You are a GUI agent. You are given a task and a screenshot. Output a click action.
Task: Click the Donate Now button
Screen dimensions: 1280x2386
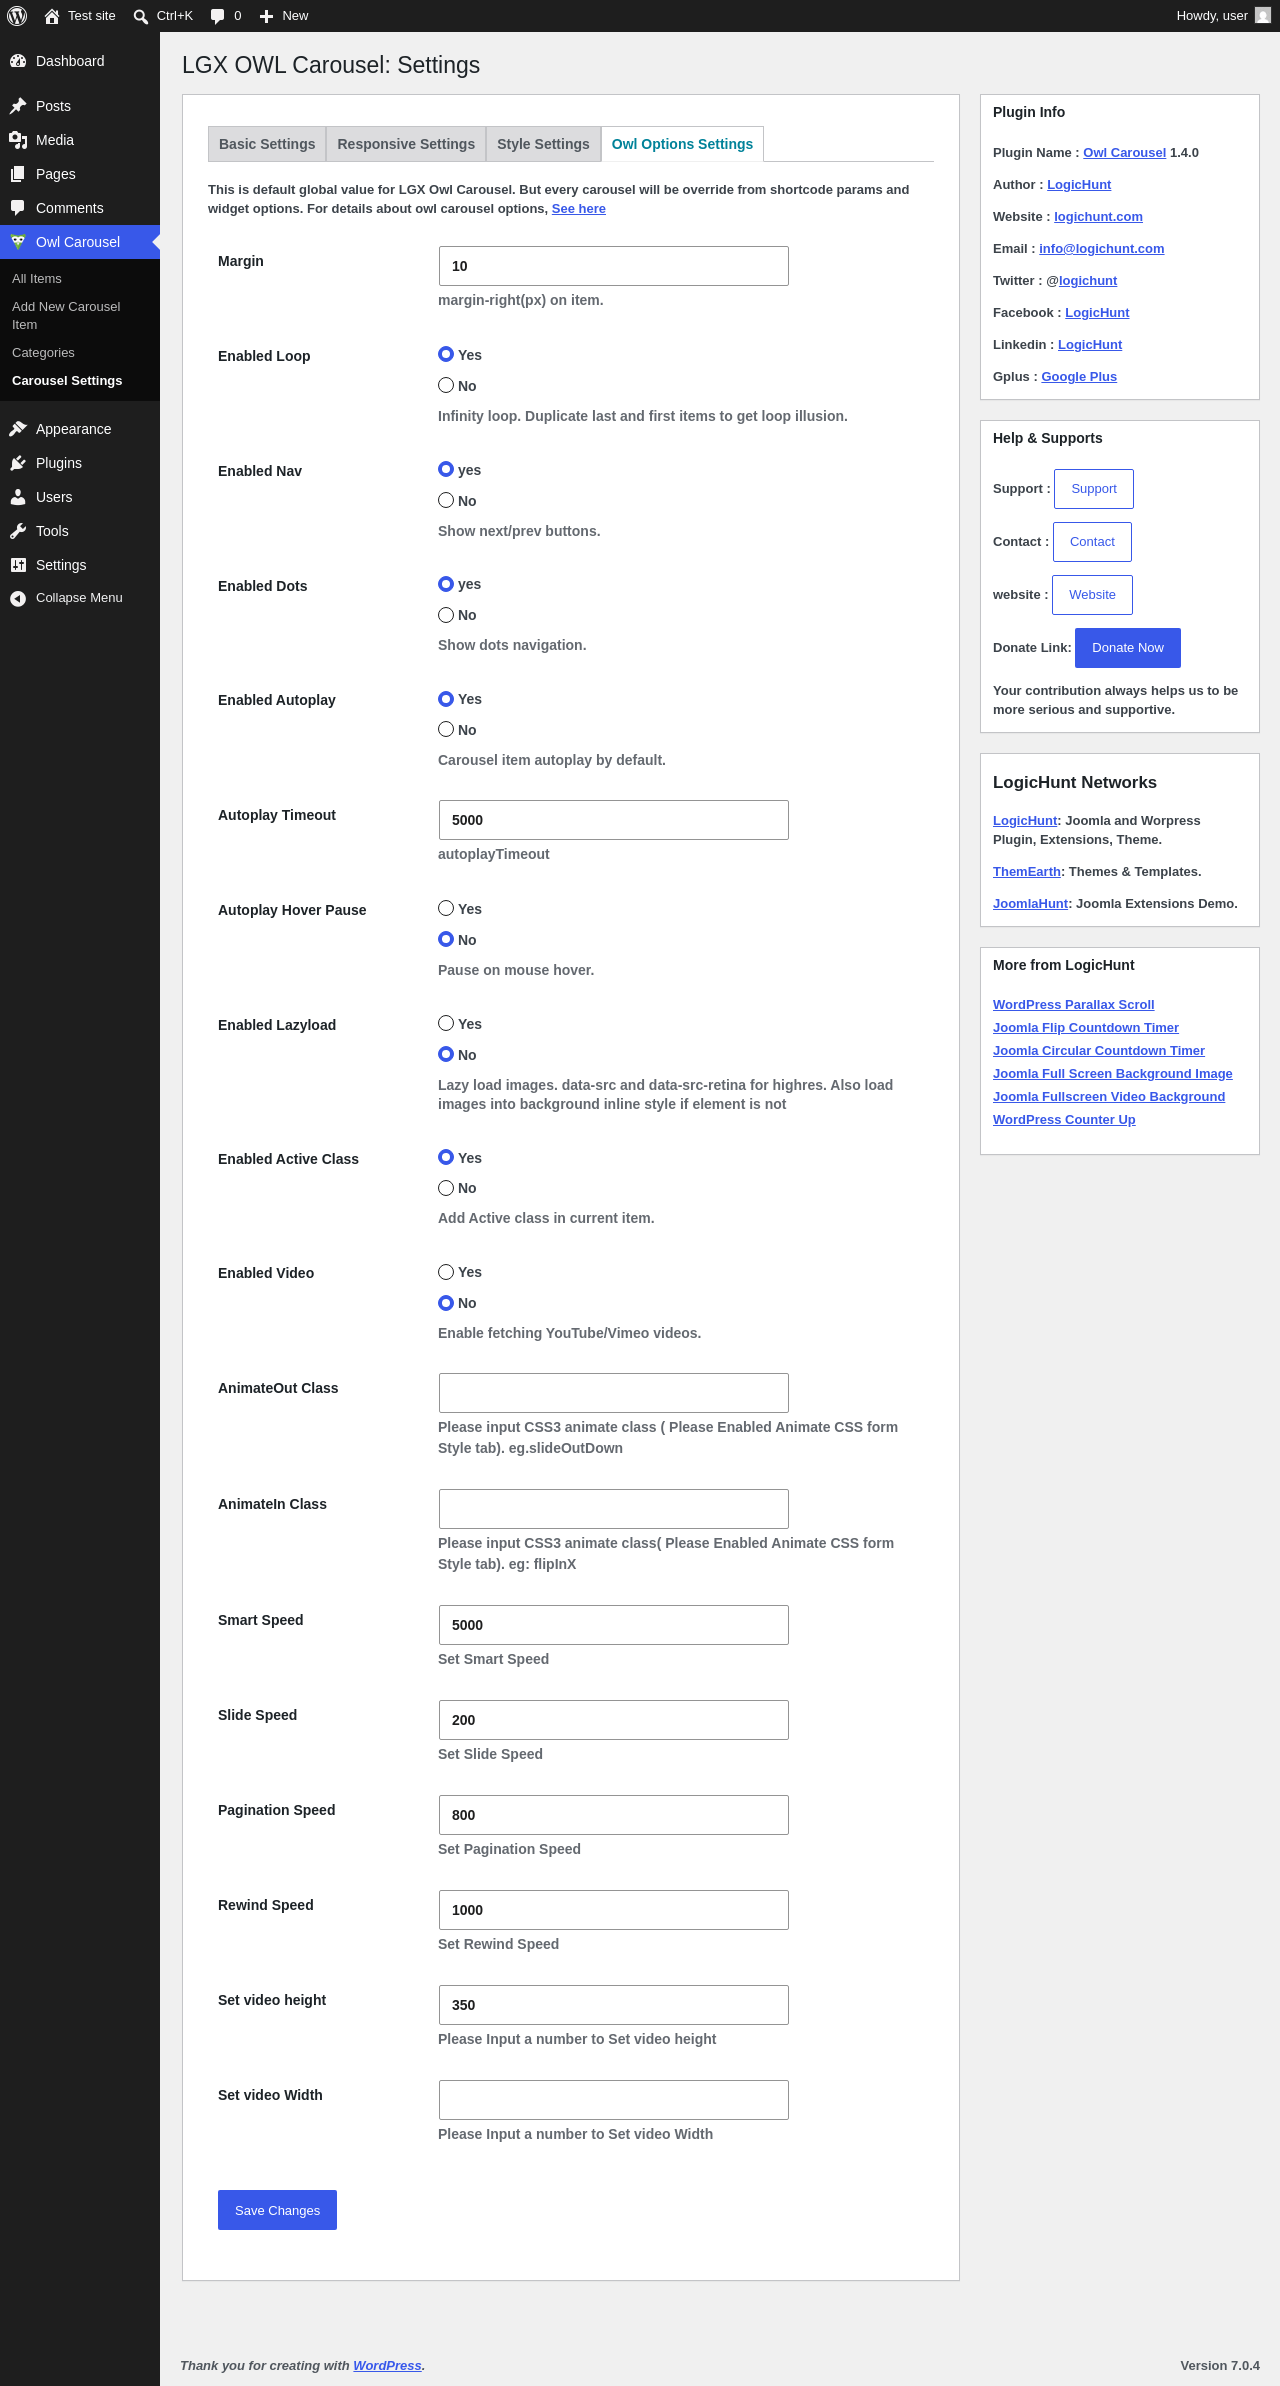pyautogui.click(x=1128, y=648)
